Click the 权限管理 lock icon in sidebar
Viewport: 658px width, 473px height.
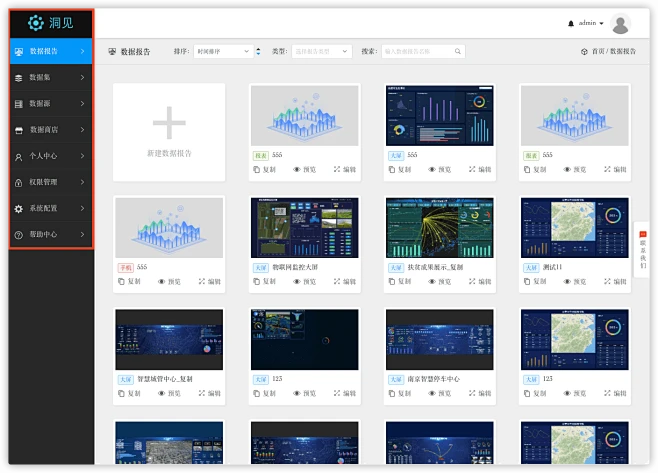click(19, 183)
